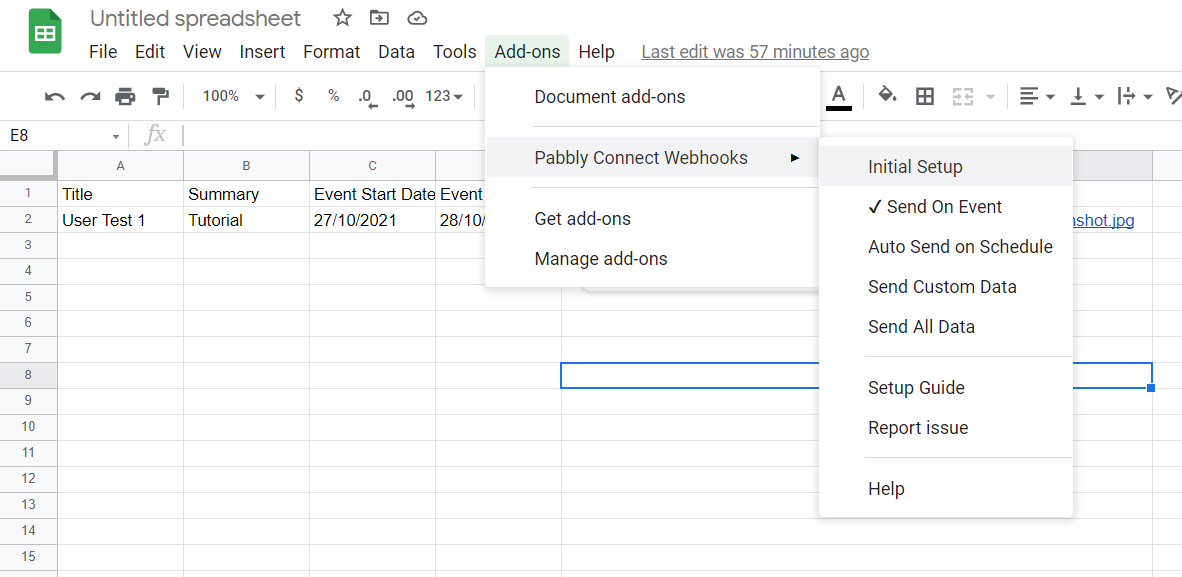The image size is (1182, 577).
Task: Select row 2 header
Action: point(29,219)
